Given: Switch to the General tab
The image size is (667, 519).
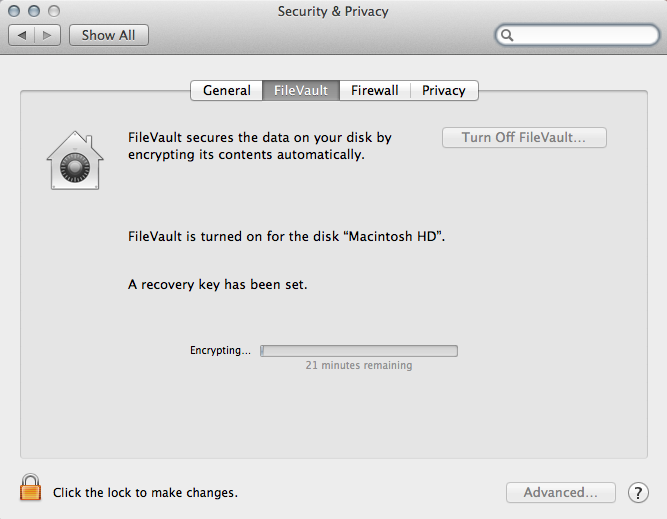Looking at the screenshot, I should click(x=227, y=90).
